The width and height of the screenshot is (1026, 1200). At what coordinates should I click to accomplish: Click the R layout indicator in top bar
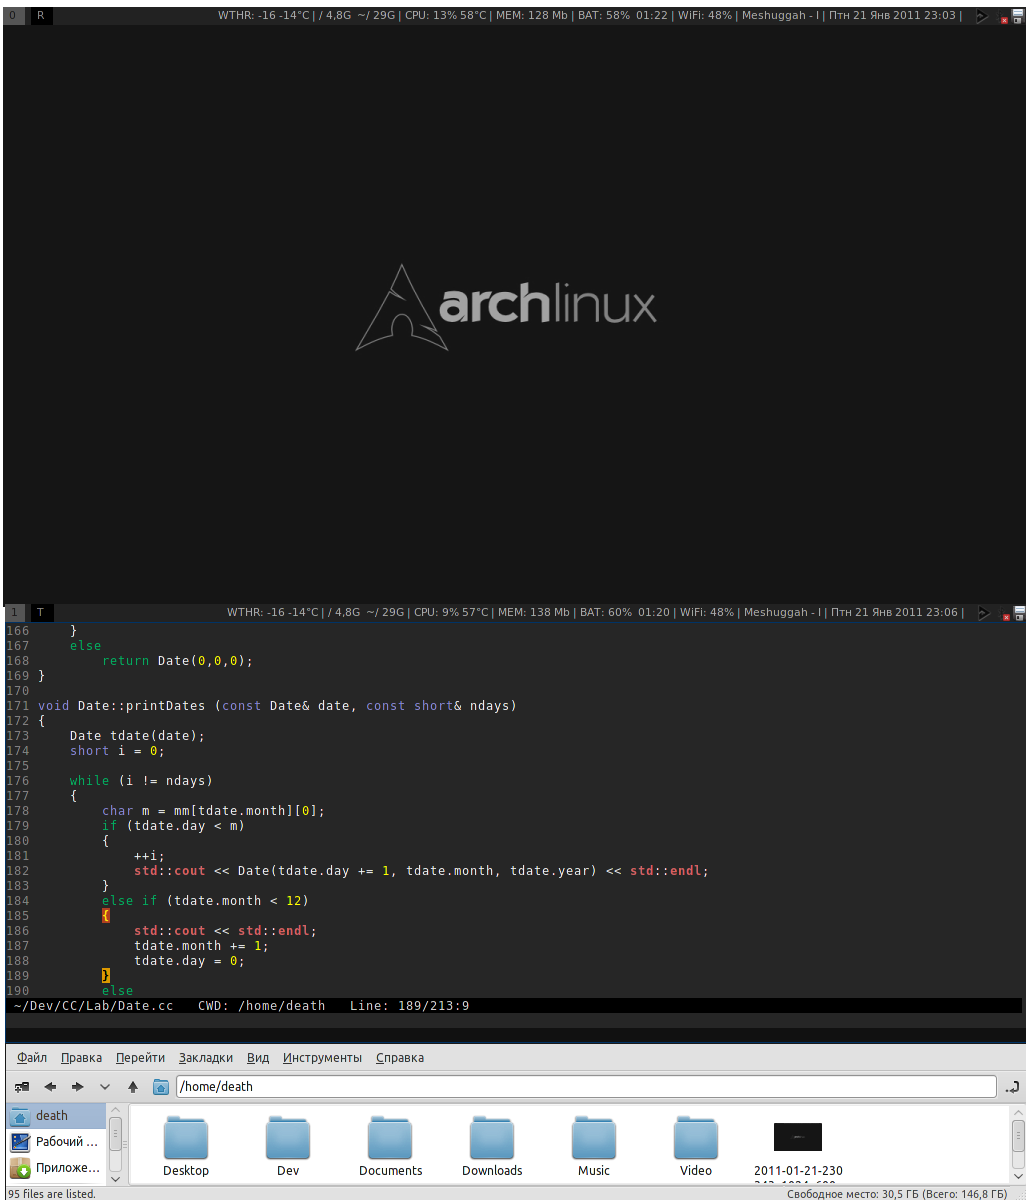[x=41, y=15]
